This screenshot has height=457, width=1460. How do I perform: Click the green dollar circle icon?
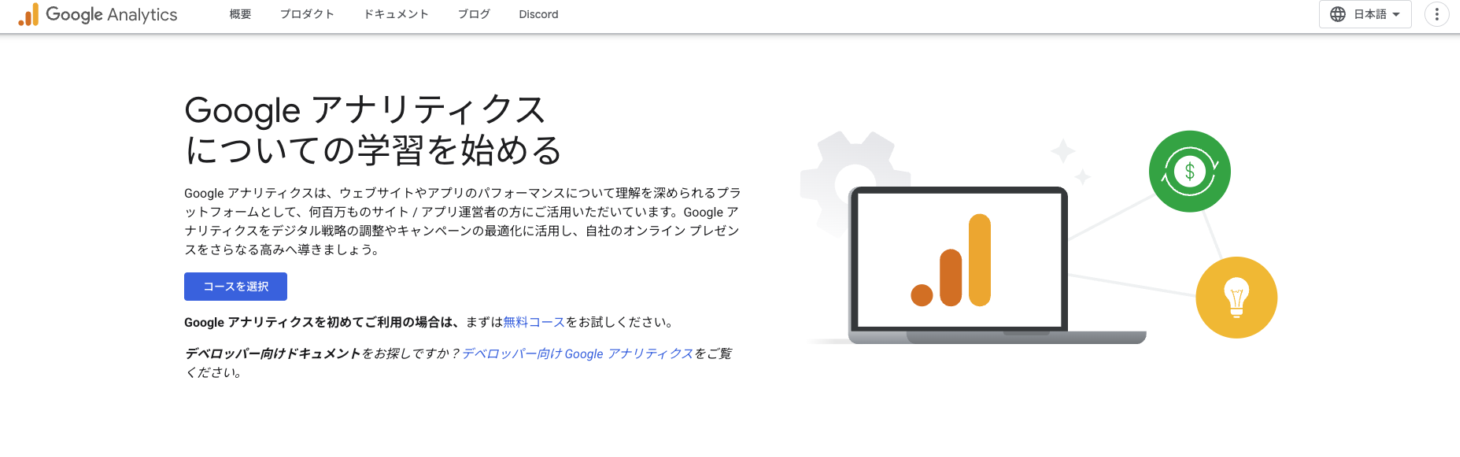click(1189, 171)
